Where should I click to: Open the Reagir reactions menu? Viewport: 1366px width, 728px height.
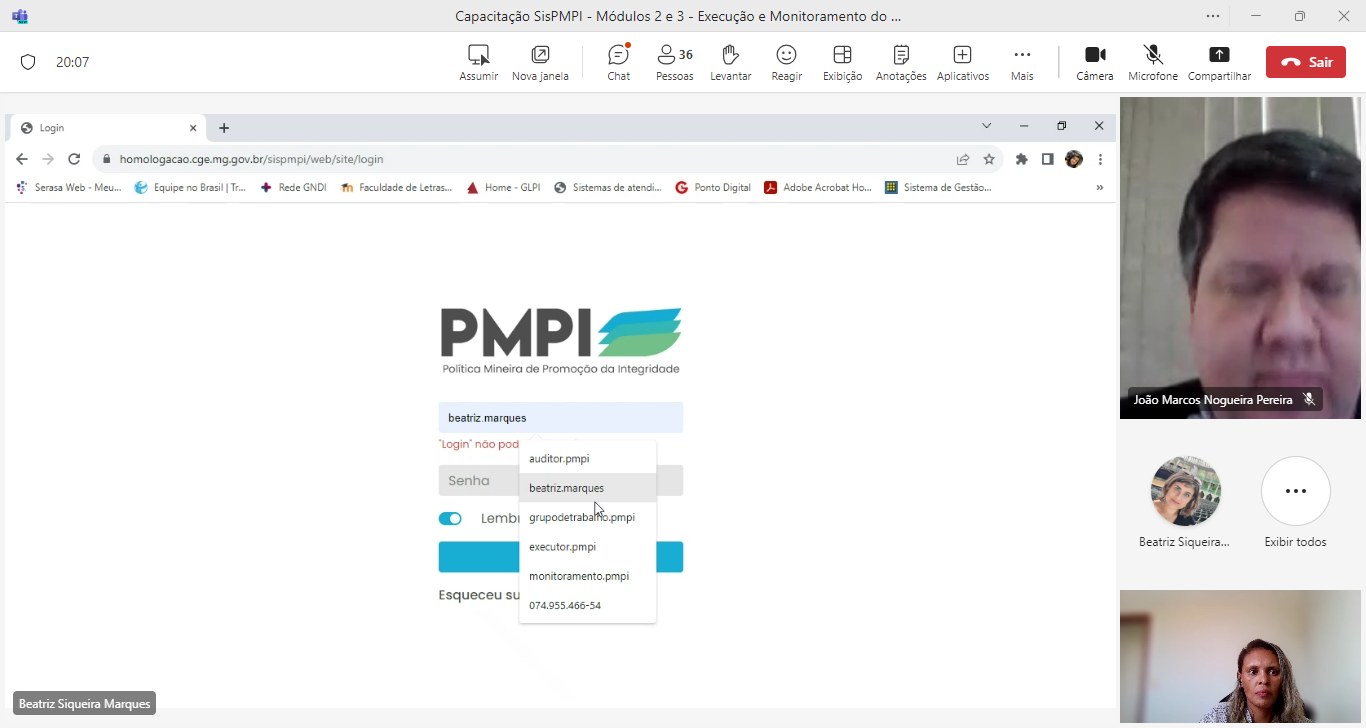tap(787, 62)
